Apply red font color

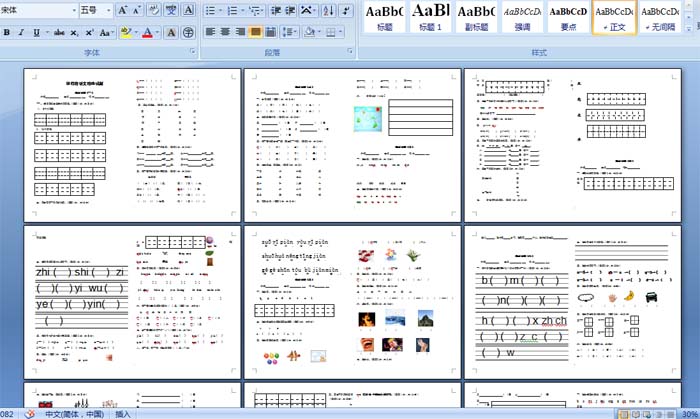click(x=147, y=33)
